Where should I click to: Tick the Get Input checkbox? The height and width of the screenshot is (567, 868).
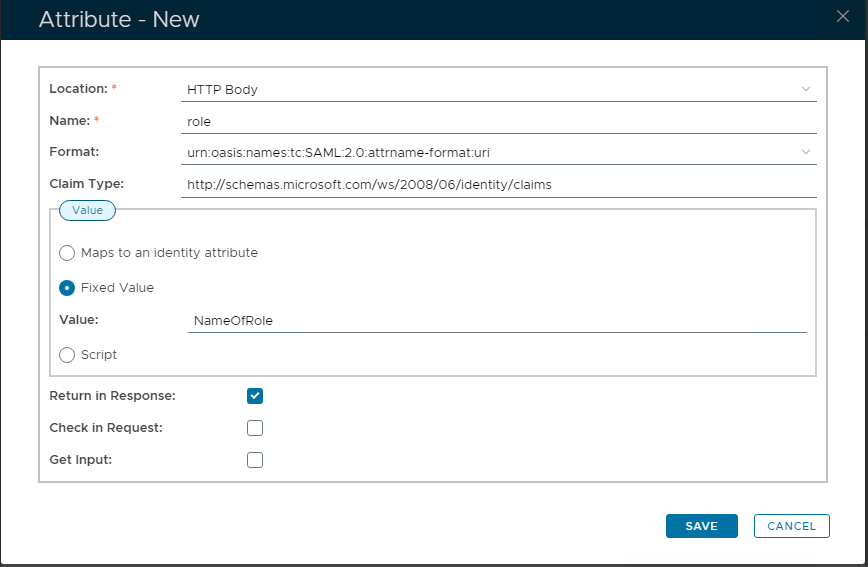click(x=255, y=460)
